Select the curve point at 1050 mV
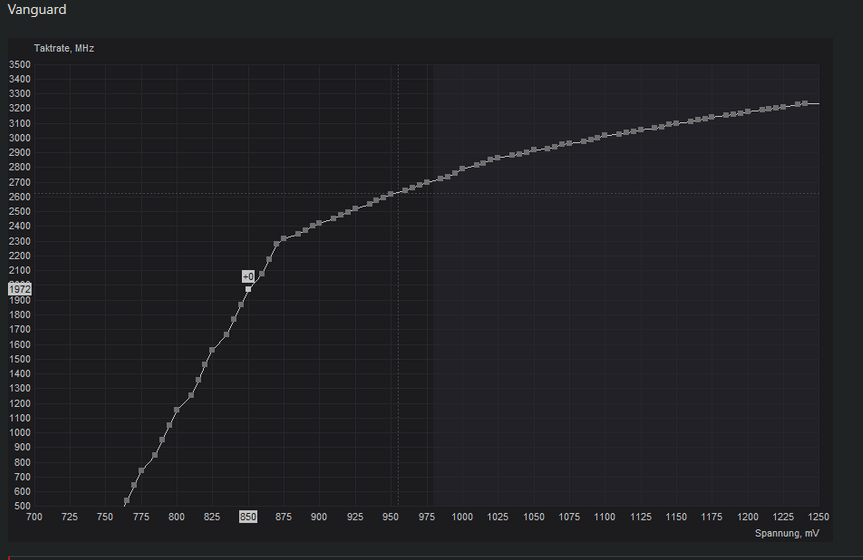This screenshot has height=560, width=863. click(x=533, y=150)
